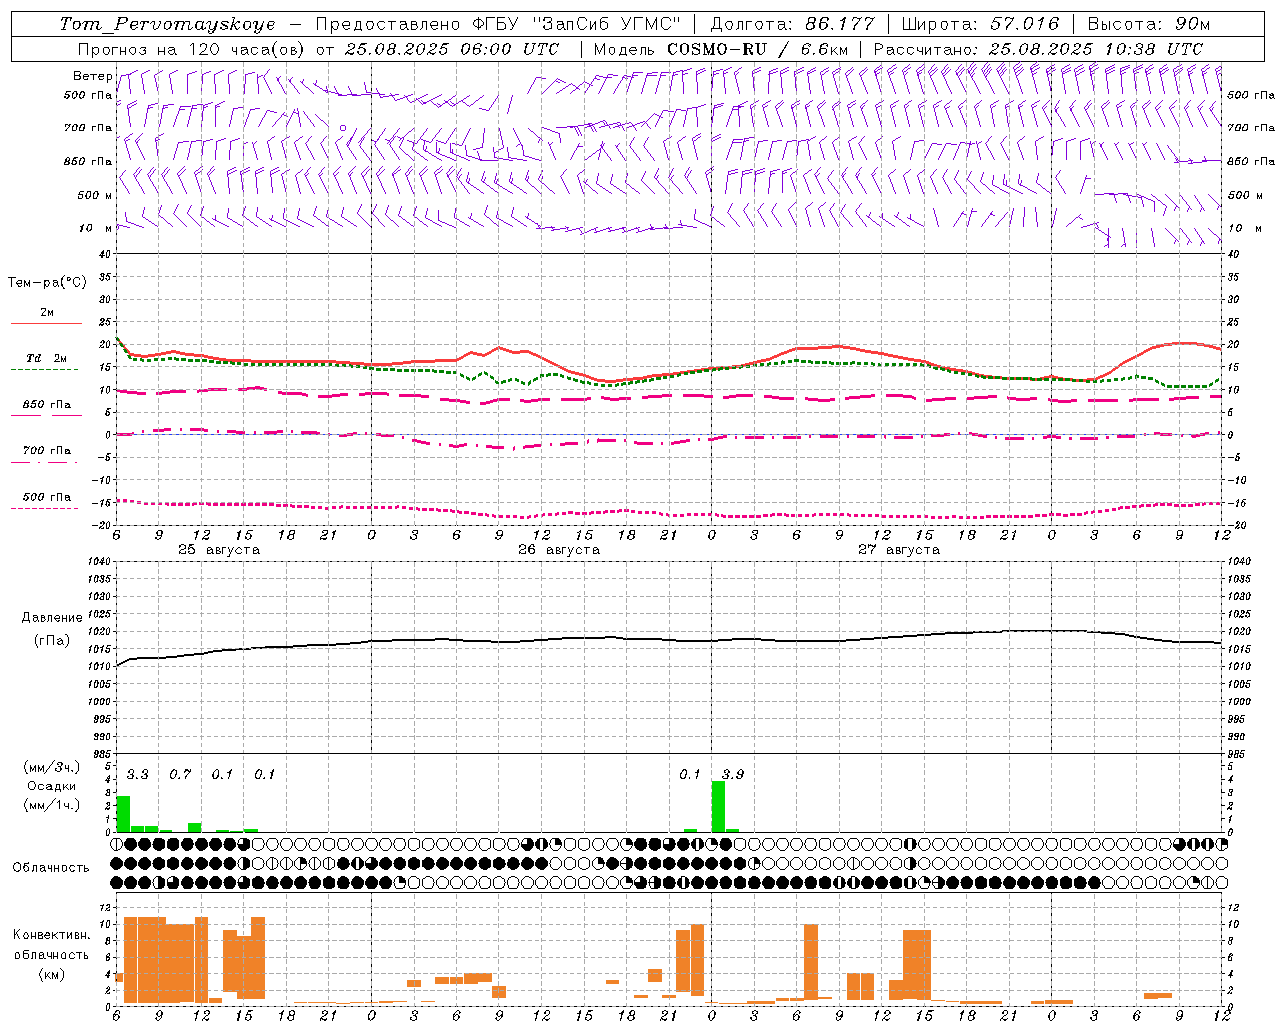Select the Конвективн. convective cloud label

[x=51, y=935]
